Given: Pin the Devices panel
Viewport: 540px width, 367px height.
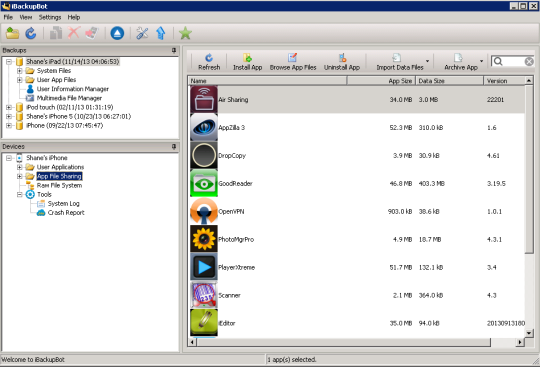Looking at the screenshot, I should point(174,146).
